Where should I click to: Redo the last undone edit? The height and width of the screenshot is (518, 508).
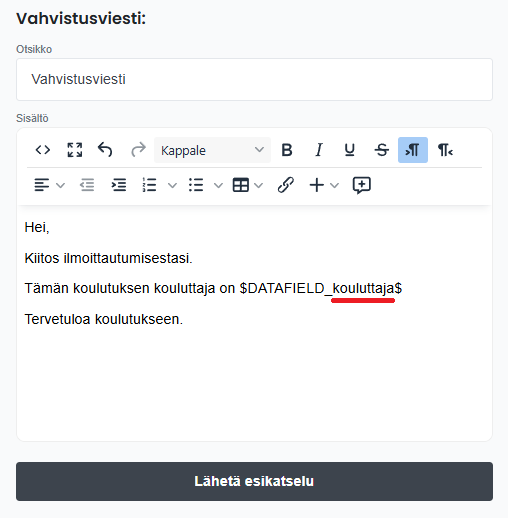(138, 150)
